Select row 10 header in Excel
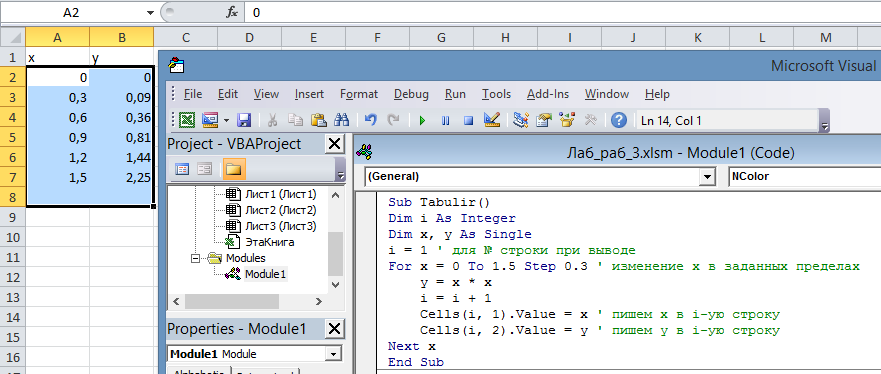This screenshot has width=881, height=374. [12, 237]
